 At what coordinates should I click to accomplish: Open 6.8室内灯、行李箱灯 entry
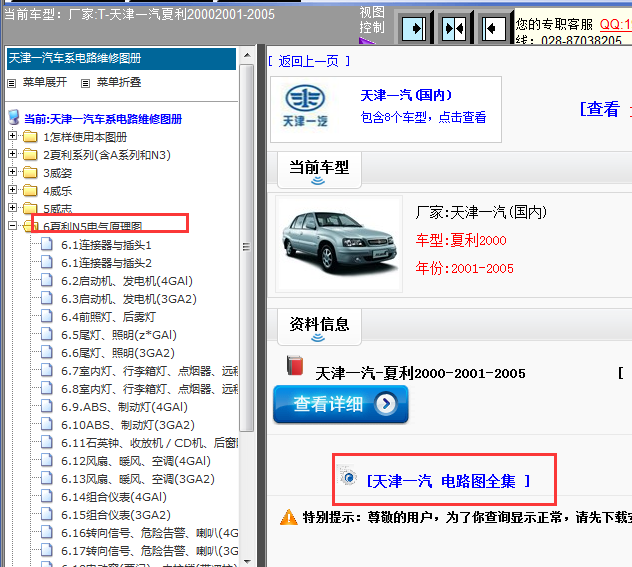click(x=150, y=389)
